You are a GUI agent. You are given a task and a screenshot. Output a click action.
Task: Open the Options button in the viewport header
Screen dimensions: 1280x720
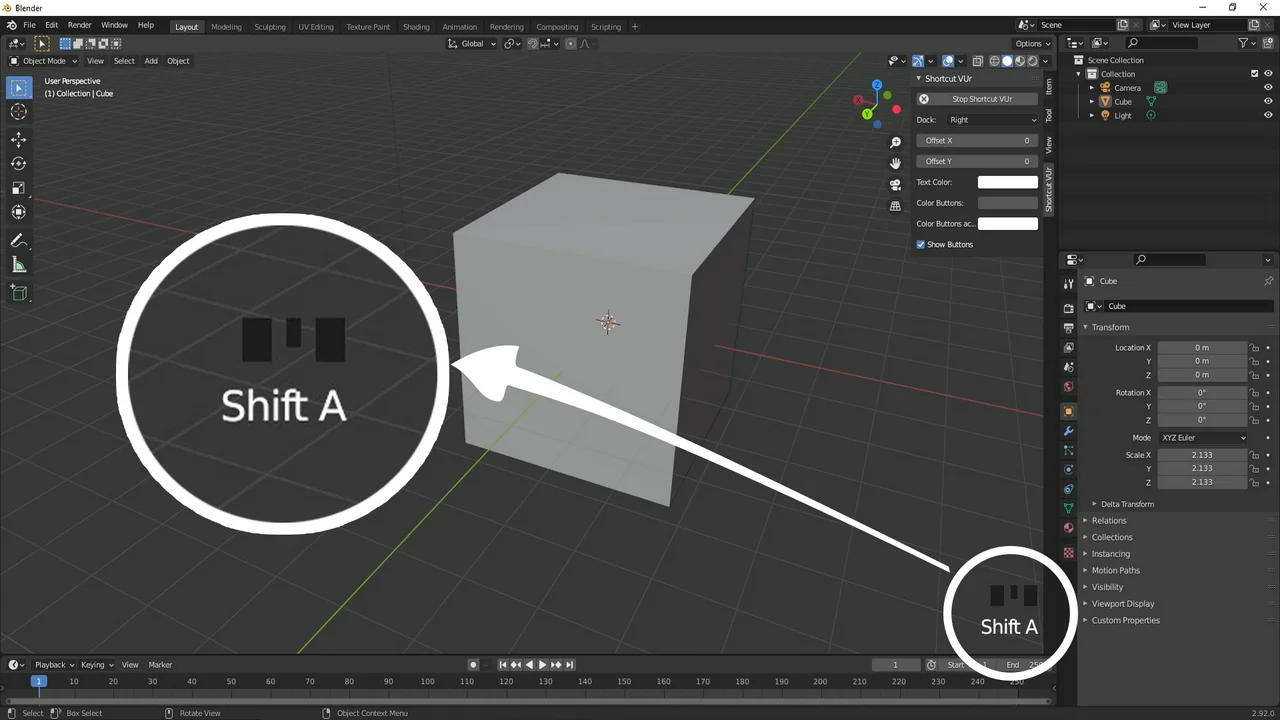(1032, 44)
